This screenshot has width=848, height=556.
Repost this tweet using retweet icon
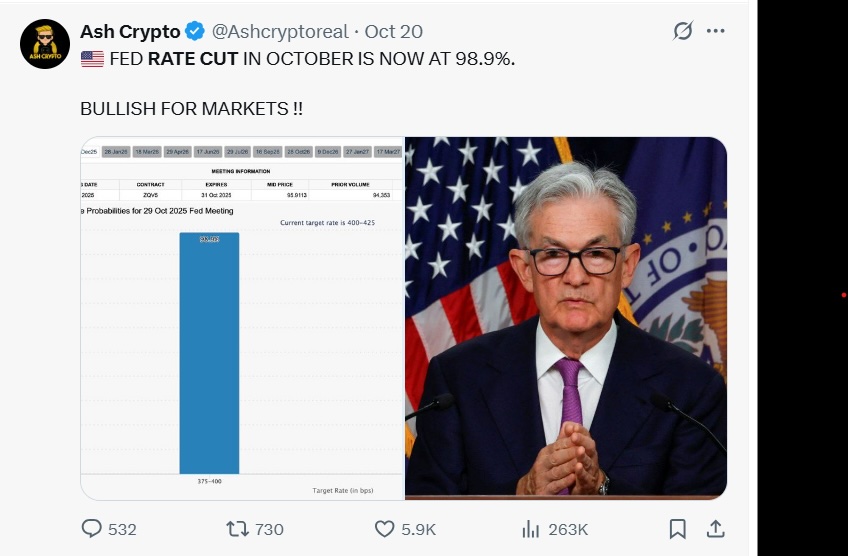pos(238,529)
